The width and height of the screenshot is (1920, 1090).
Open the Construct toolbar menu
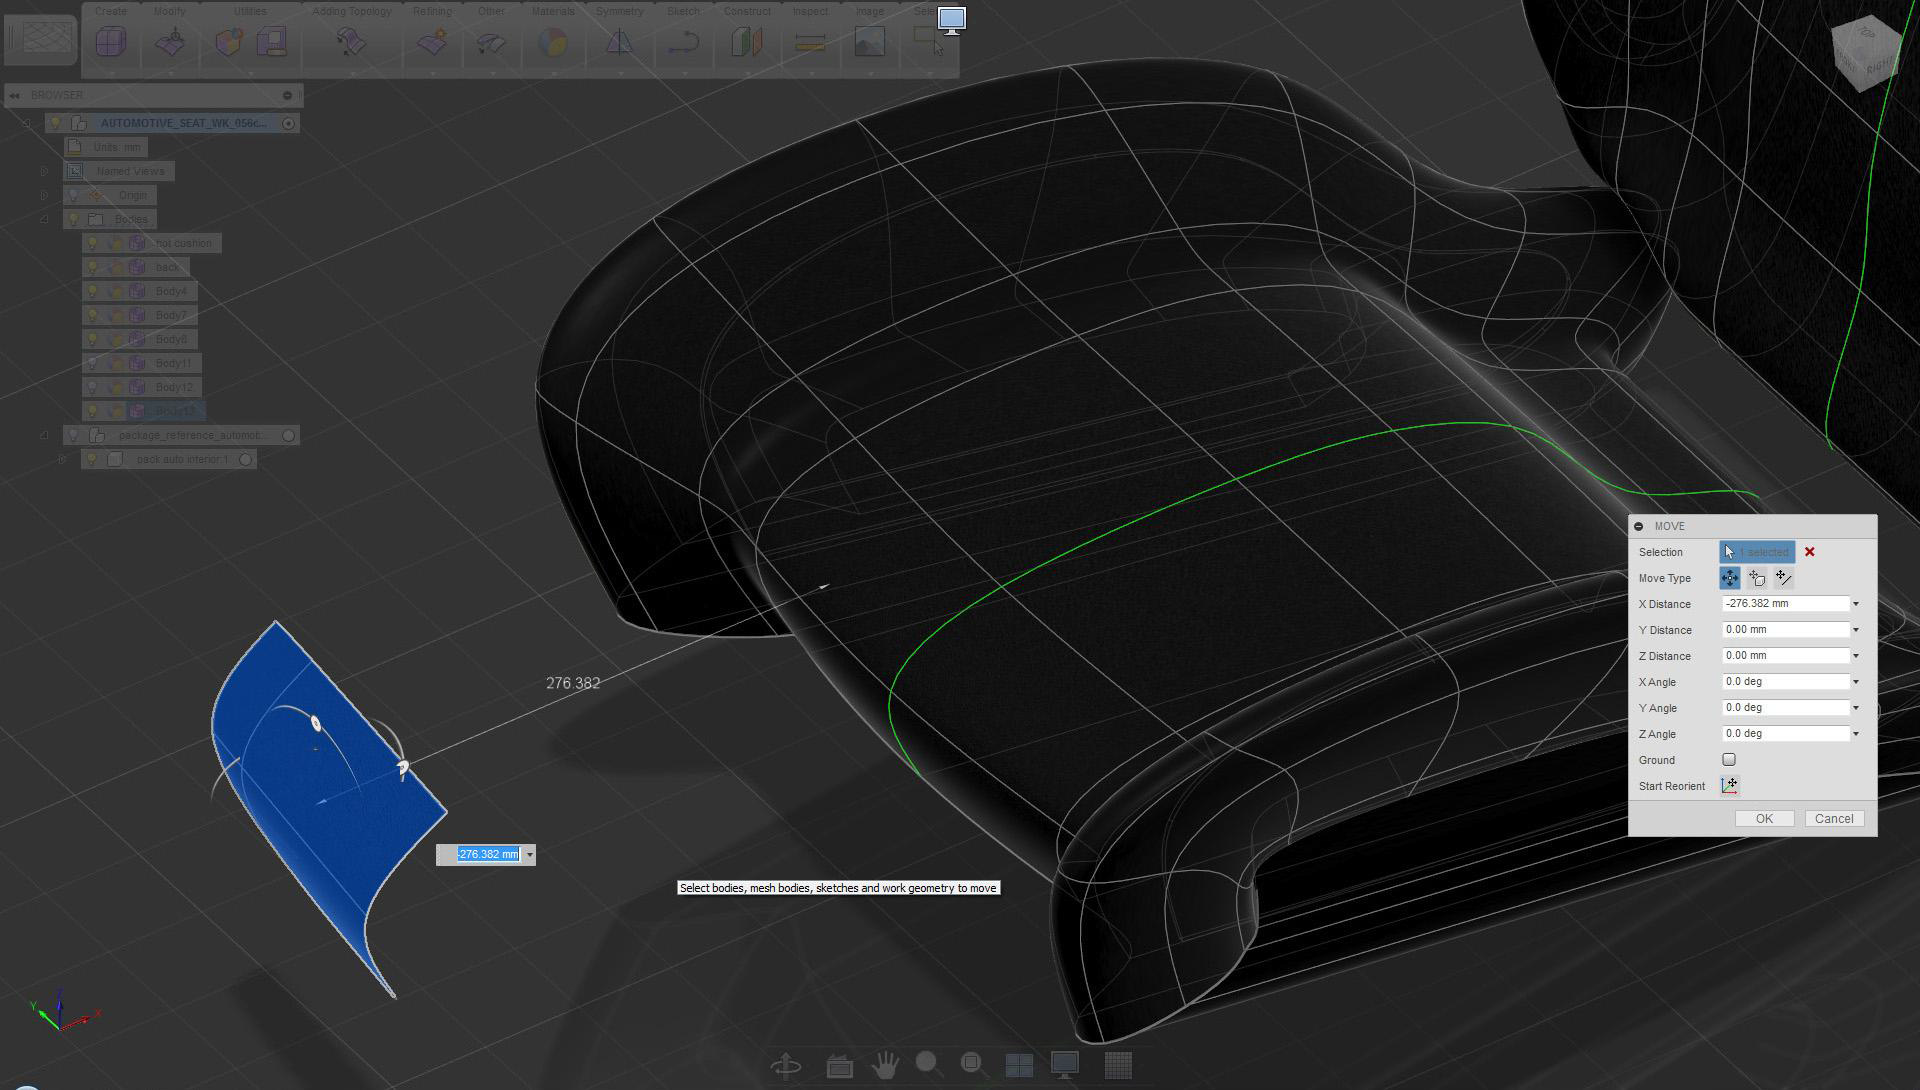747,11
